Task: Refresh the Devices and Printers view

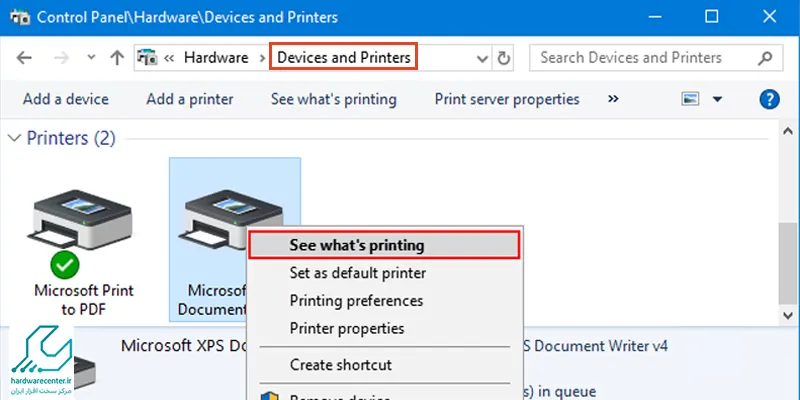Action: 504,59
